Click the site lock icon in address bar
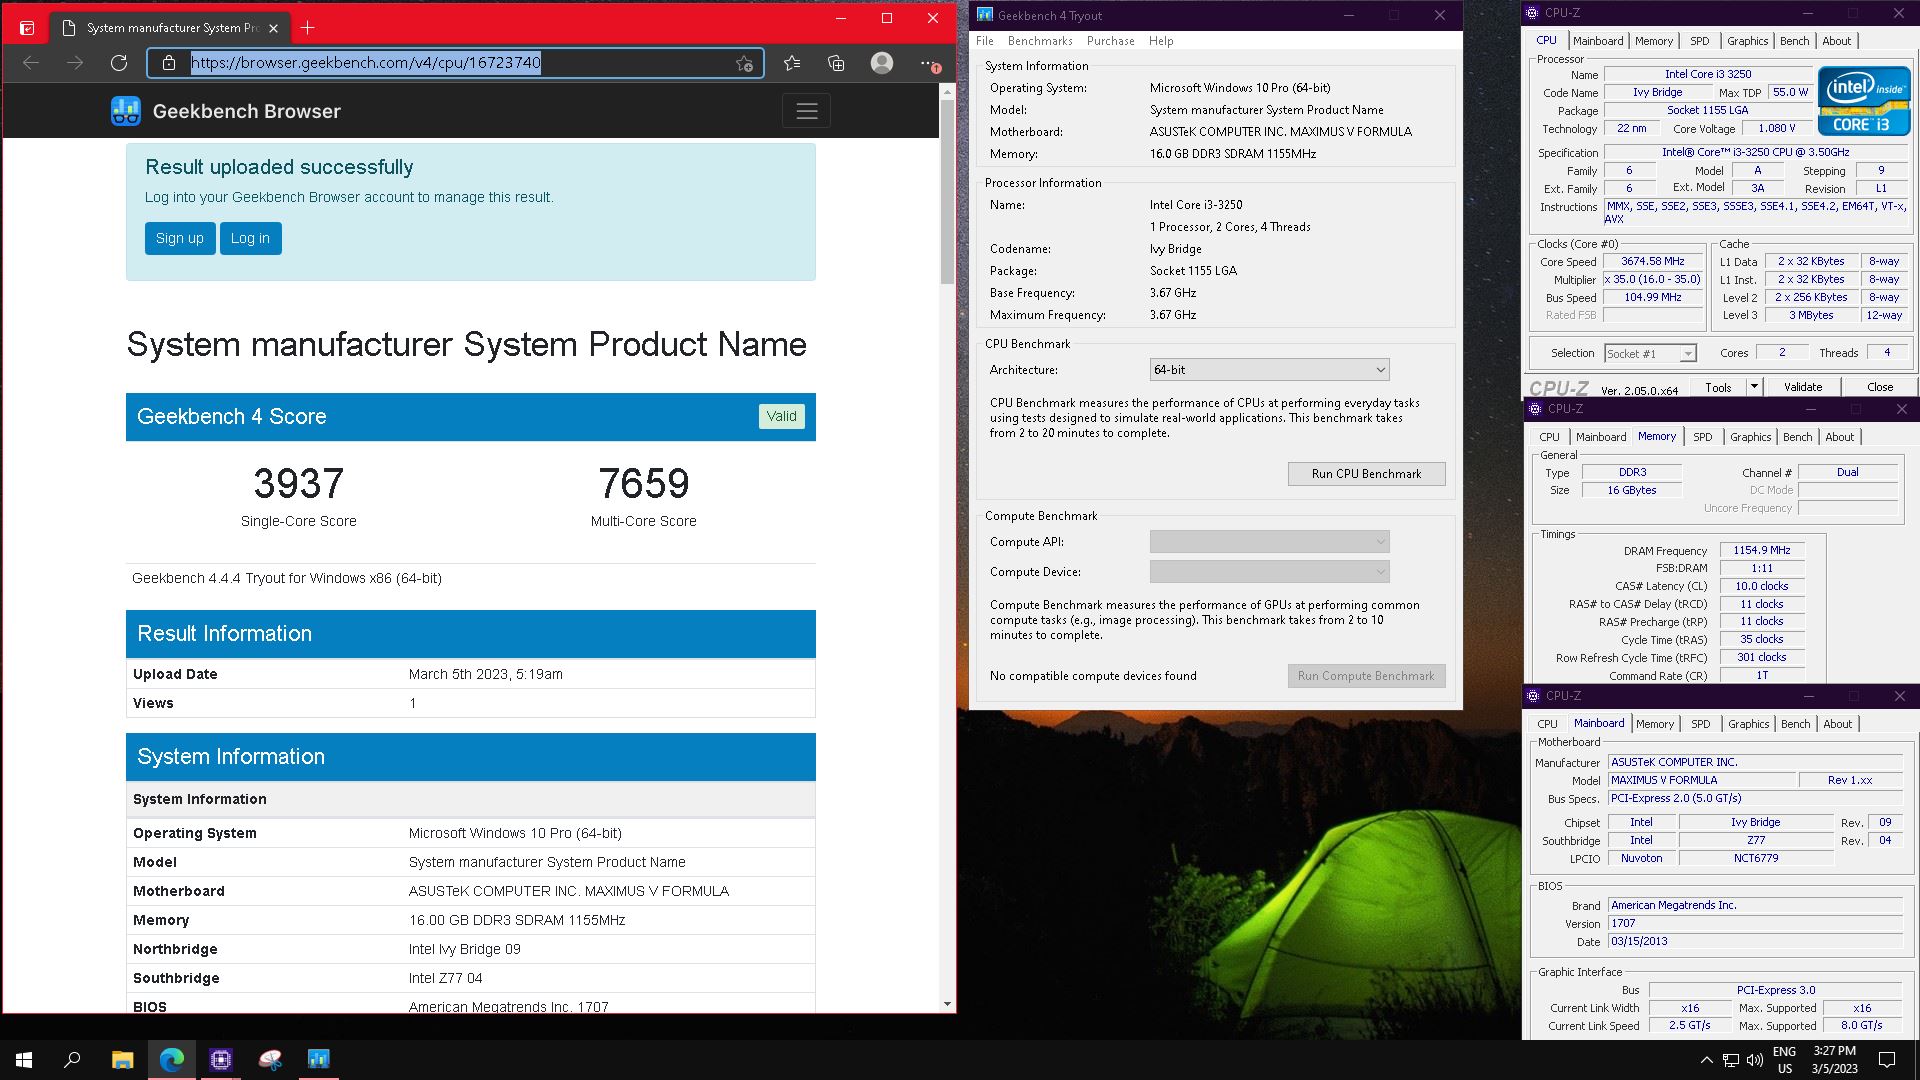The width and height of the screenshot is (1920, 1080). 168,63
